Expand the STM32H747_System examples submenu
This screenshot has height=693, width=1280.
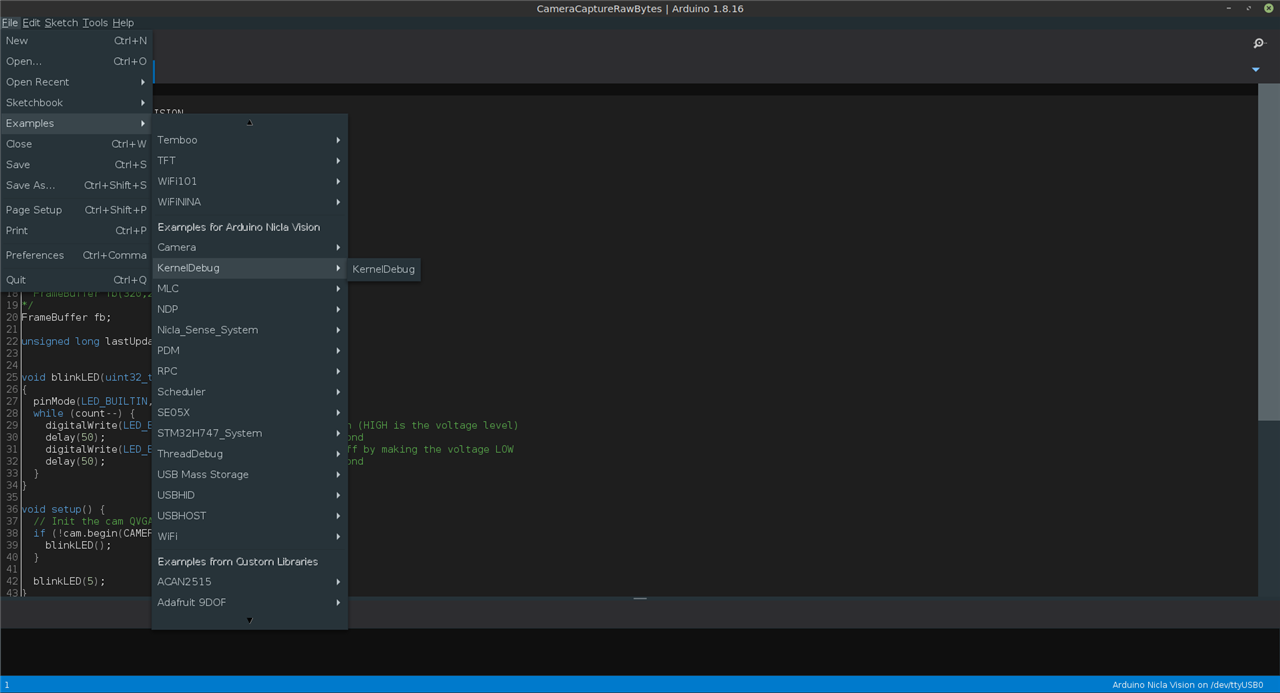click(x=249, y=433)
